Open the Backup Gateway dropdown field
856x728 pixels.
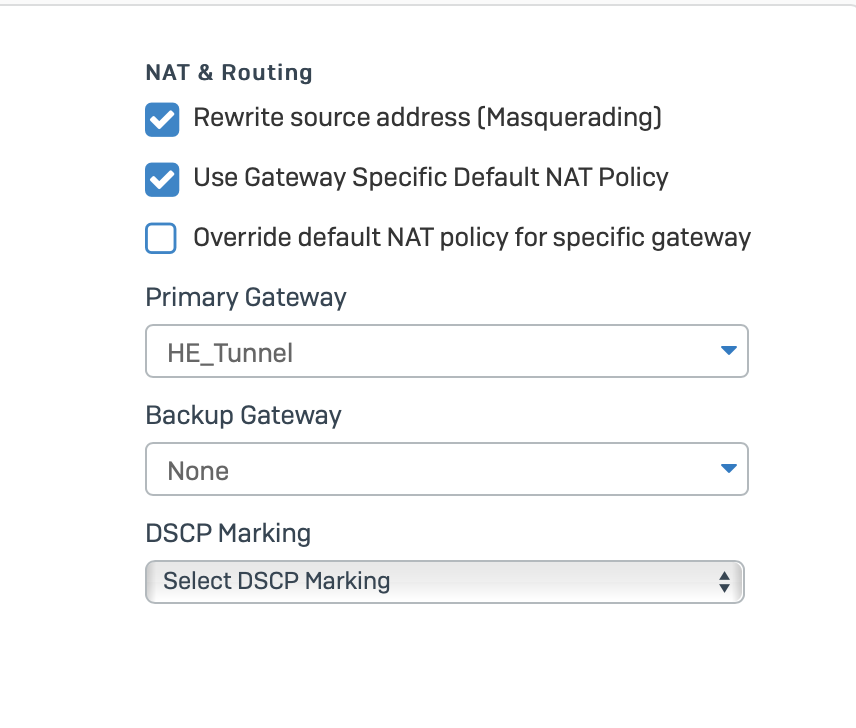point(446,469)
